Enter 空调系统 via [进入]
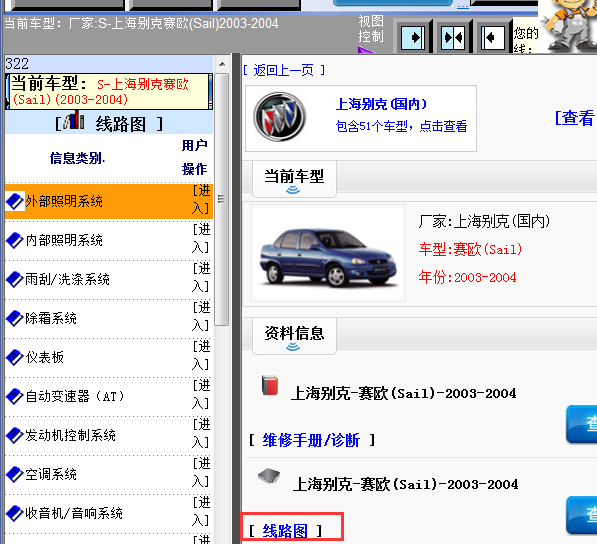Viewport: 597px width, 544px height. [x=201, y=472]
